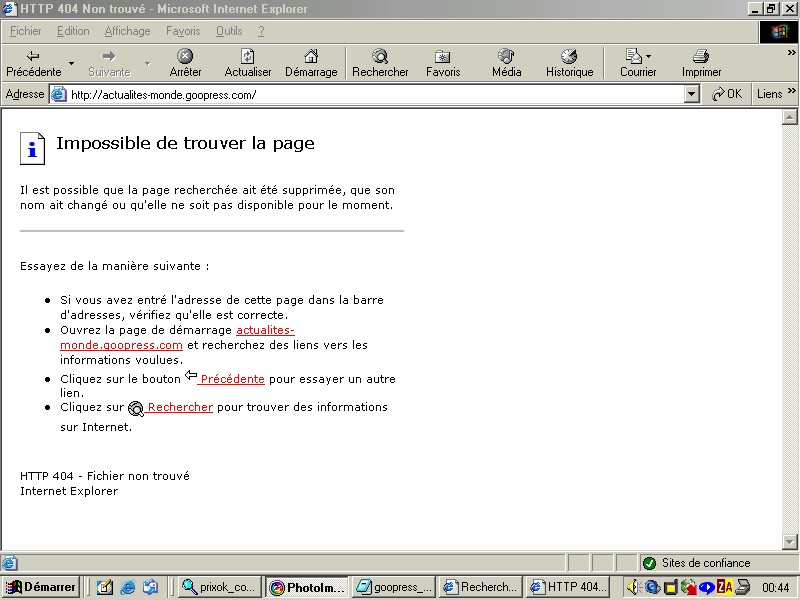Click the ZoneAlarm ZA tray icon

click(724, 587)
